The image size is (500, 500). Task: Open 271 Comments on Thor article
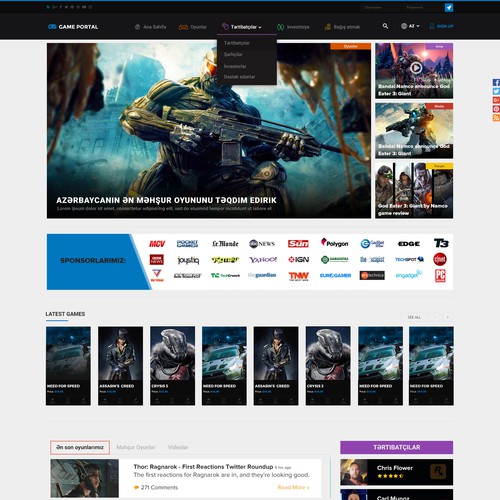click(x=156, y=487)
